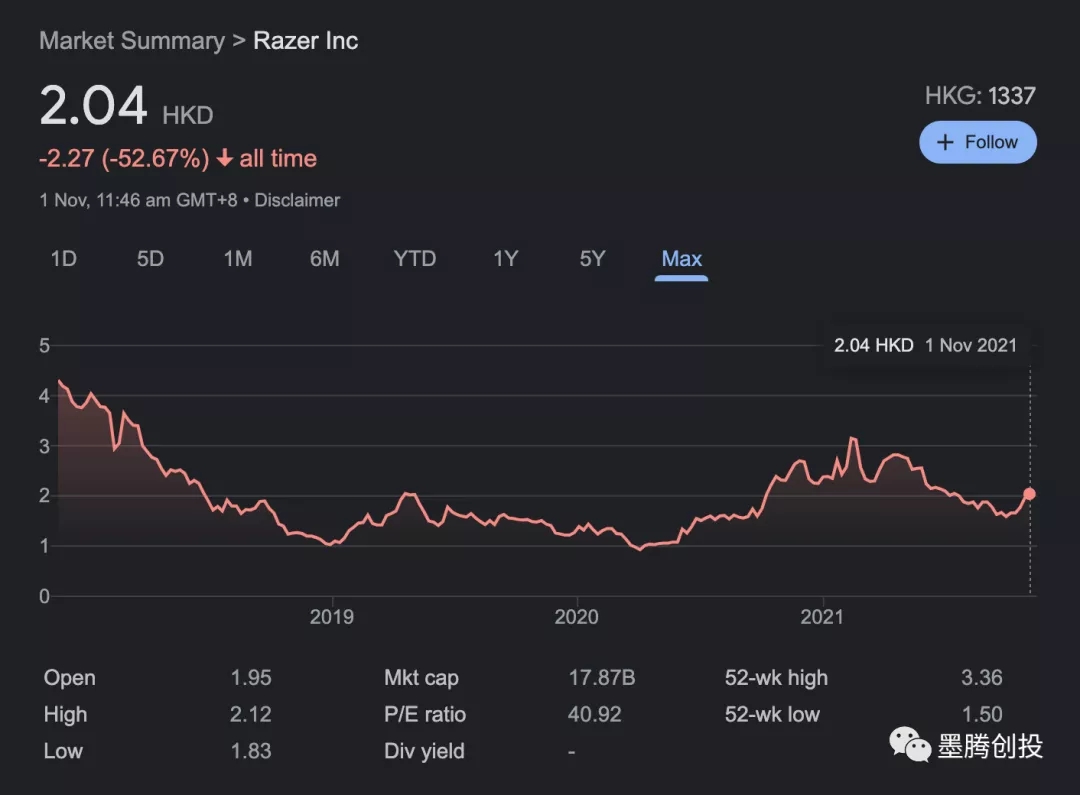Click the WeChat logo watermark

pyautogui.click(x=909, y=745)
